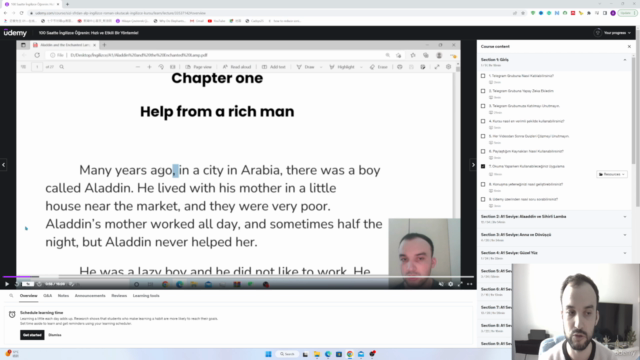Open the Notes tab

[63, 296]
